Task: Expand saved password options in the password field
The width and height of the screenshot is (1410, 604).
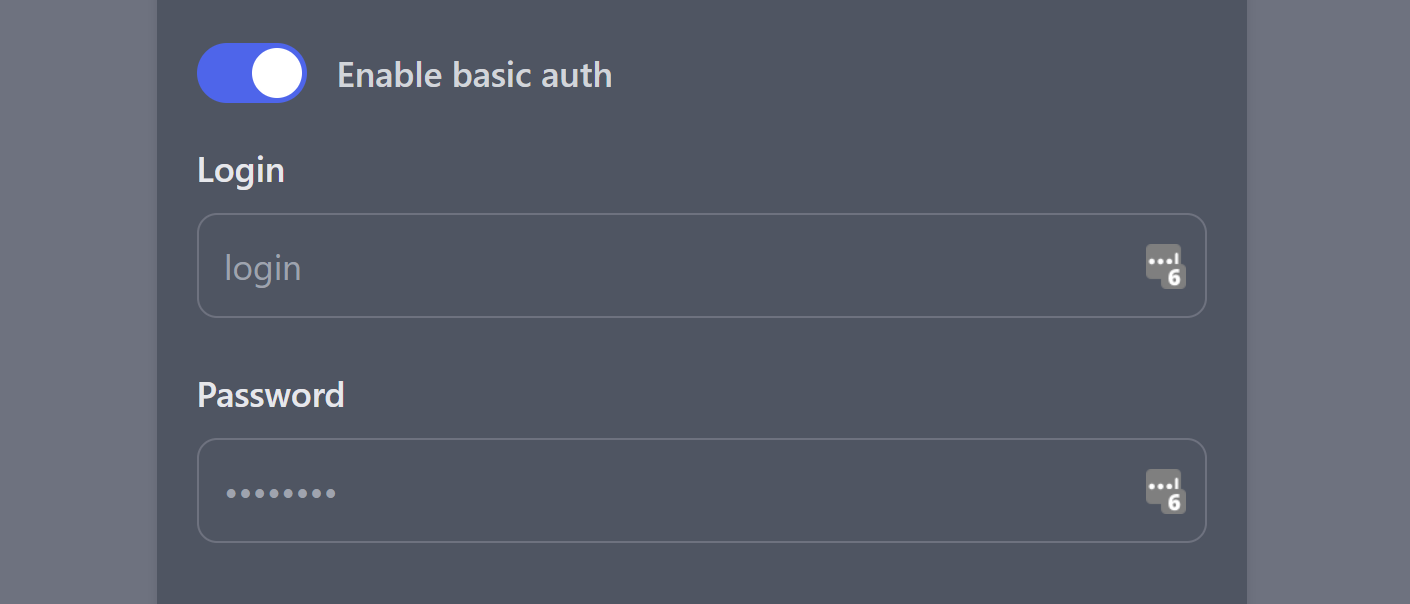Action: click(x=1163, y=490)
